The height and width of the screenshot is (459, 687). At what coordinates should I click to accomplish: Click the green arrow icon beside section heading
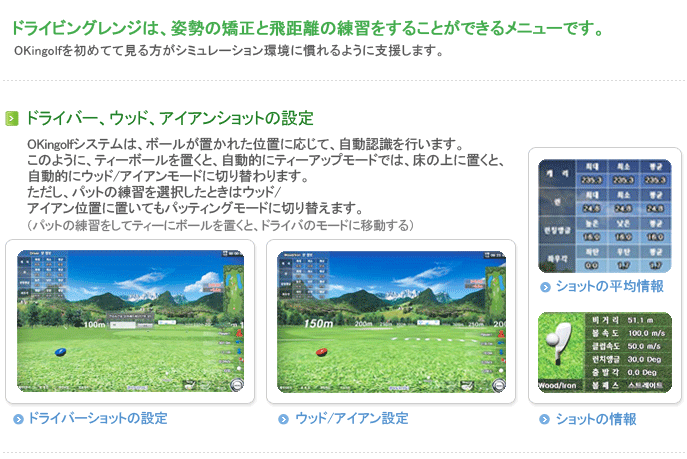pyautogui.click(x=12, y=118)
